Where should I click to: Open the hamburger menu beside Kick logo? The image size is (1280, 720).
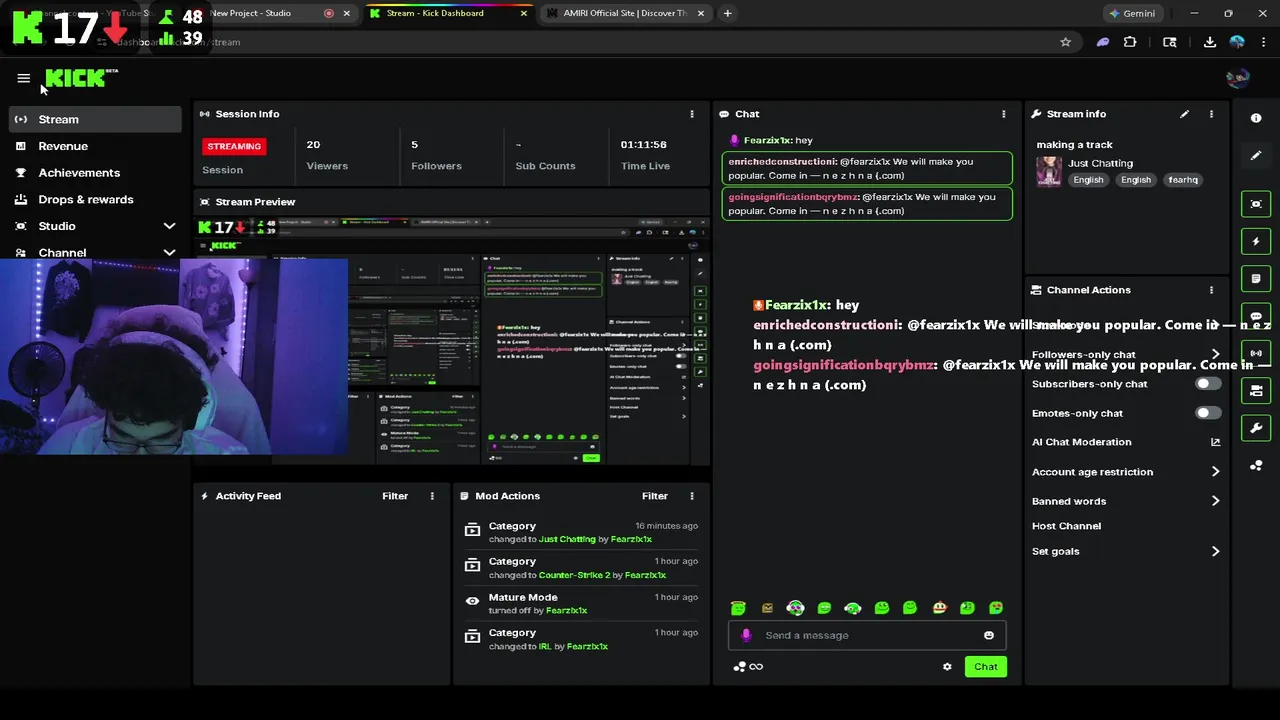[24, 78]
